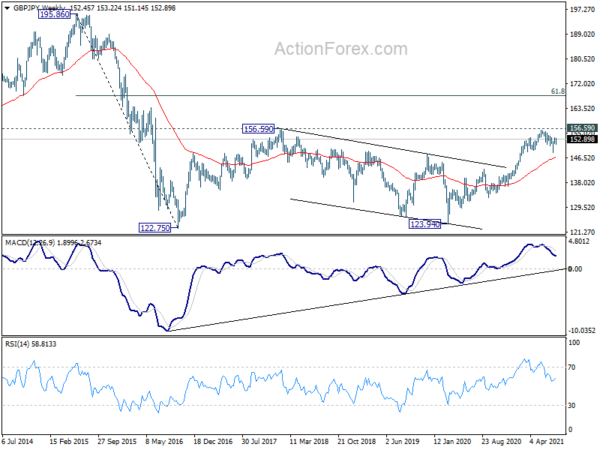
Task: Click the 18 Dec 2016 date label
Action: click(213, 442)
